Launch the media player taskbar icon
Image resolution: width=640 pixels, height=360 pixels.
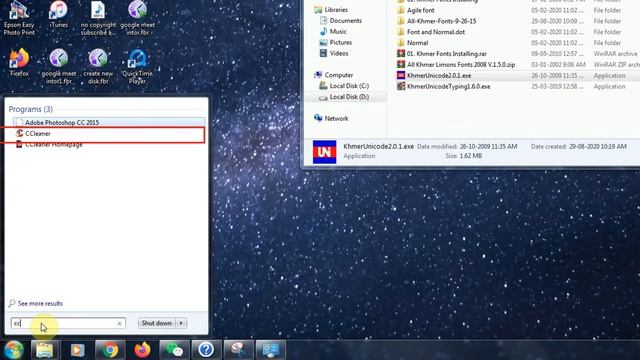pyautogui.click(x=77, y=350)
